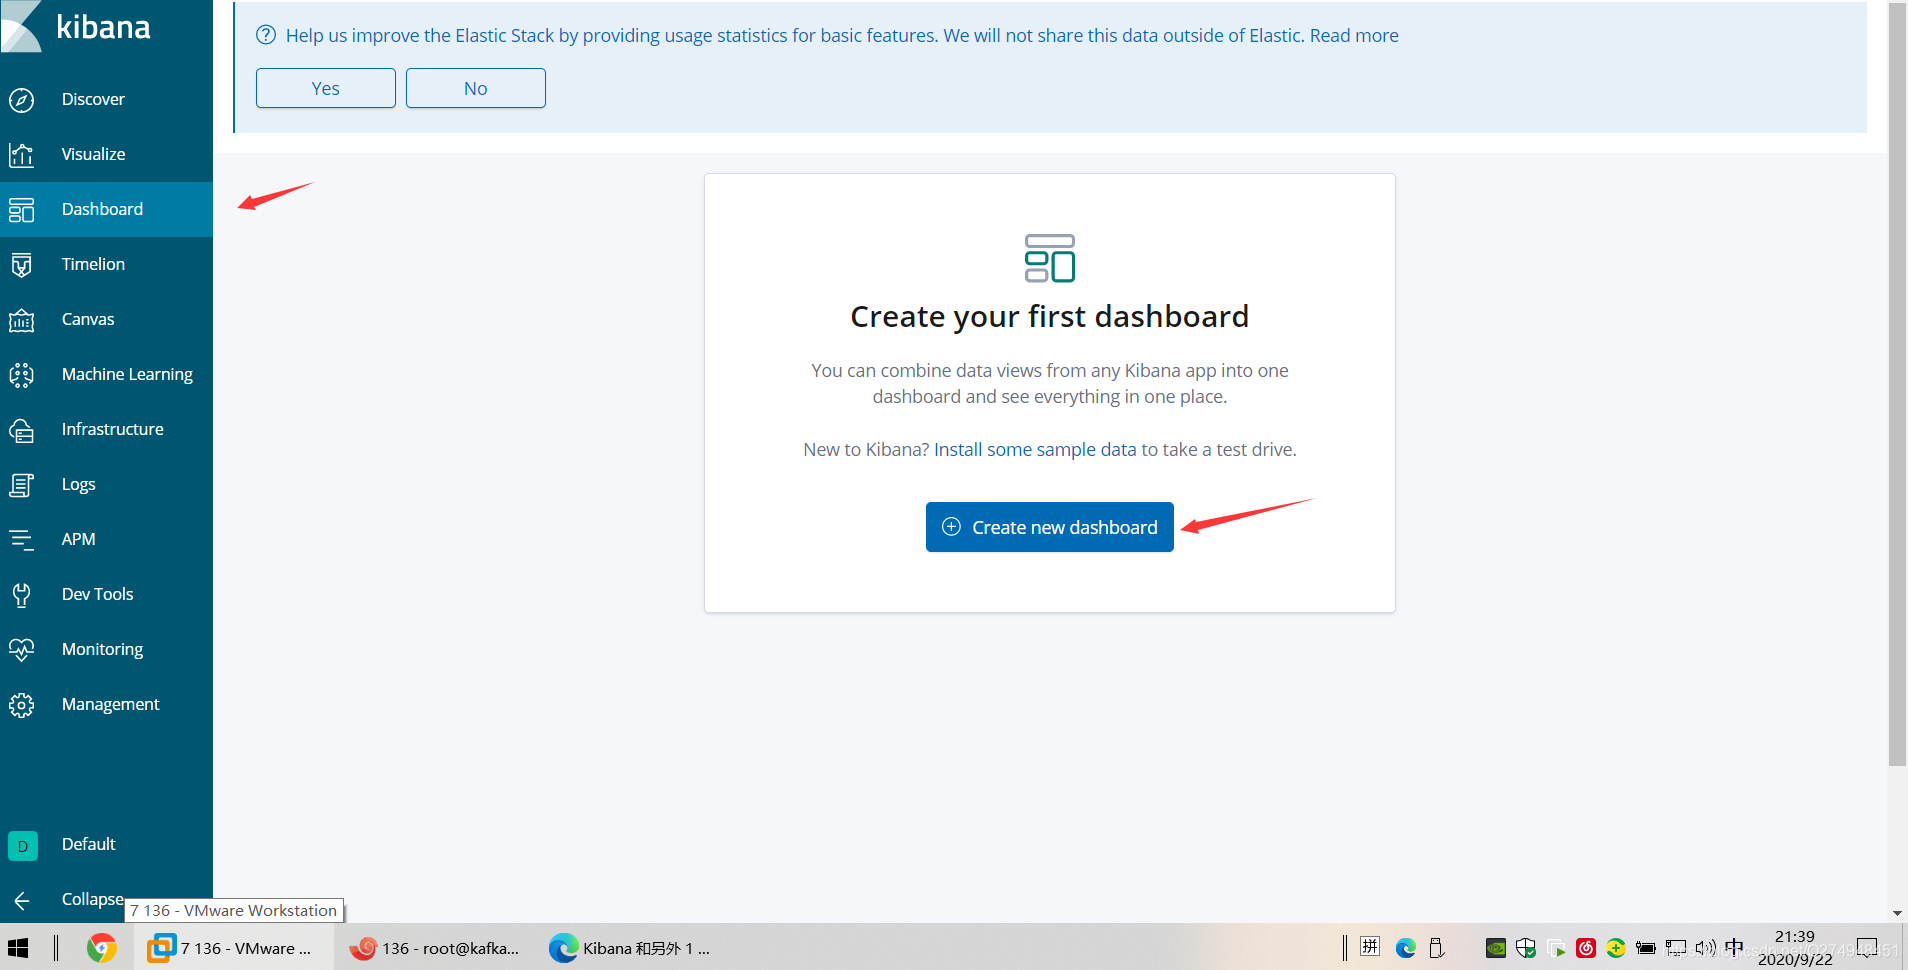This screenshot has width=1908, height=970.
Task: Click the safely remove hardware USB icon
Action: pyautogui.click(x=1437, y=948)
